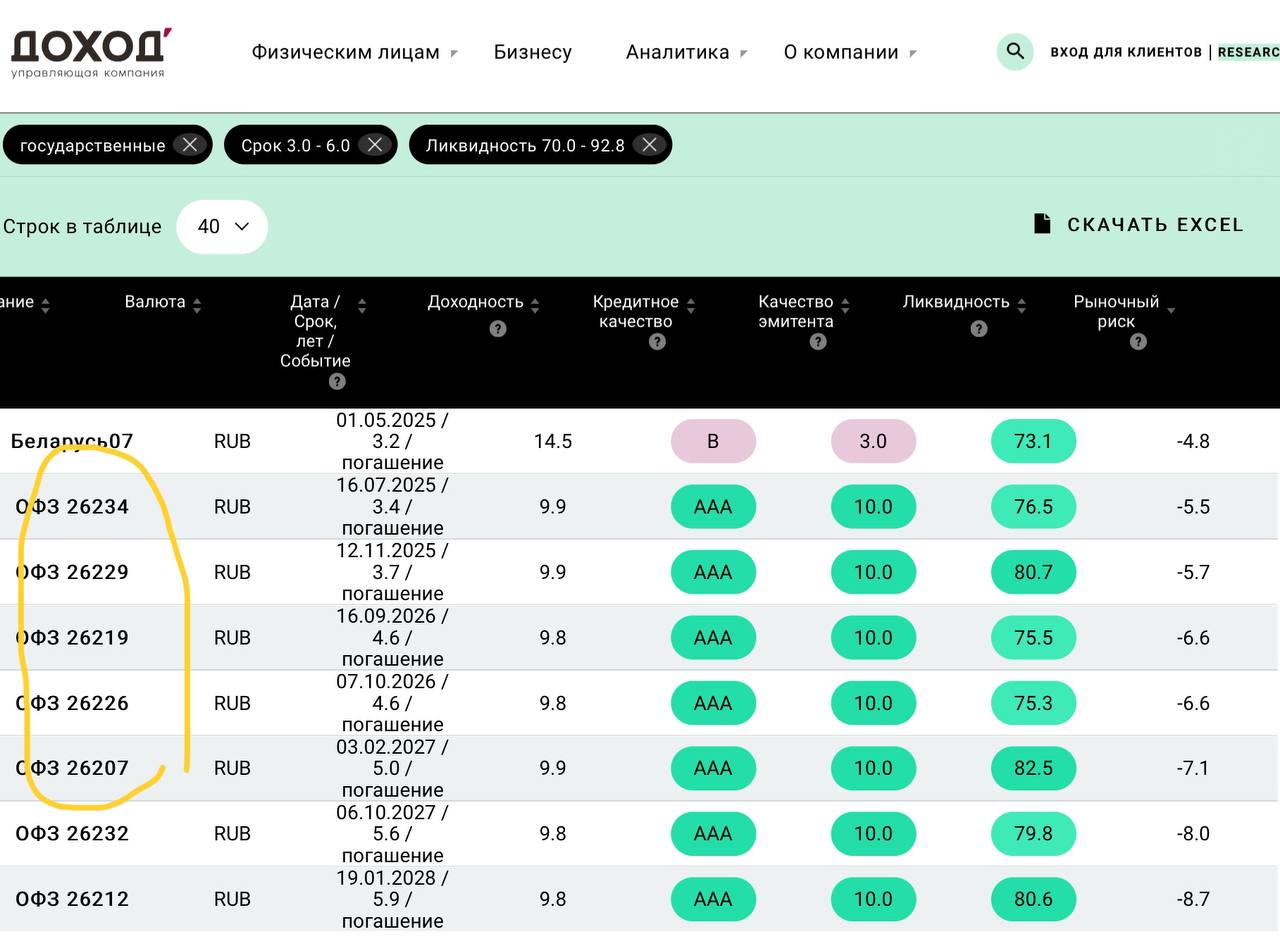1280x946 pixels.
Task: Open the rows-per-table 40 dropdown
Action: [x=222, y=226]
